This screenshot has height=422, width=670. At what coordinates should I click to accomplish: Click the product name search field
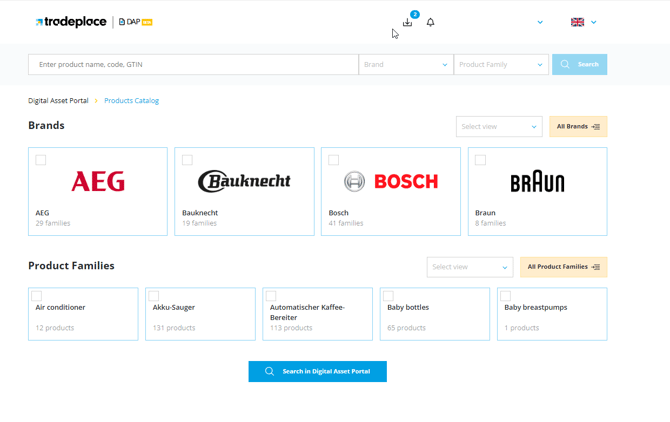click(193, 64)
